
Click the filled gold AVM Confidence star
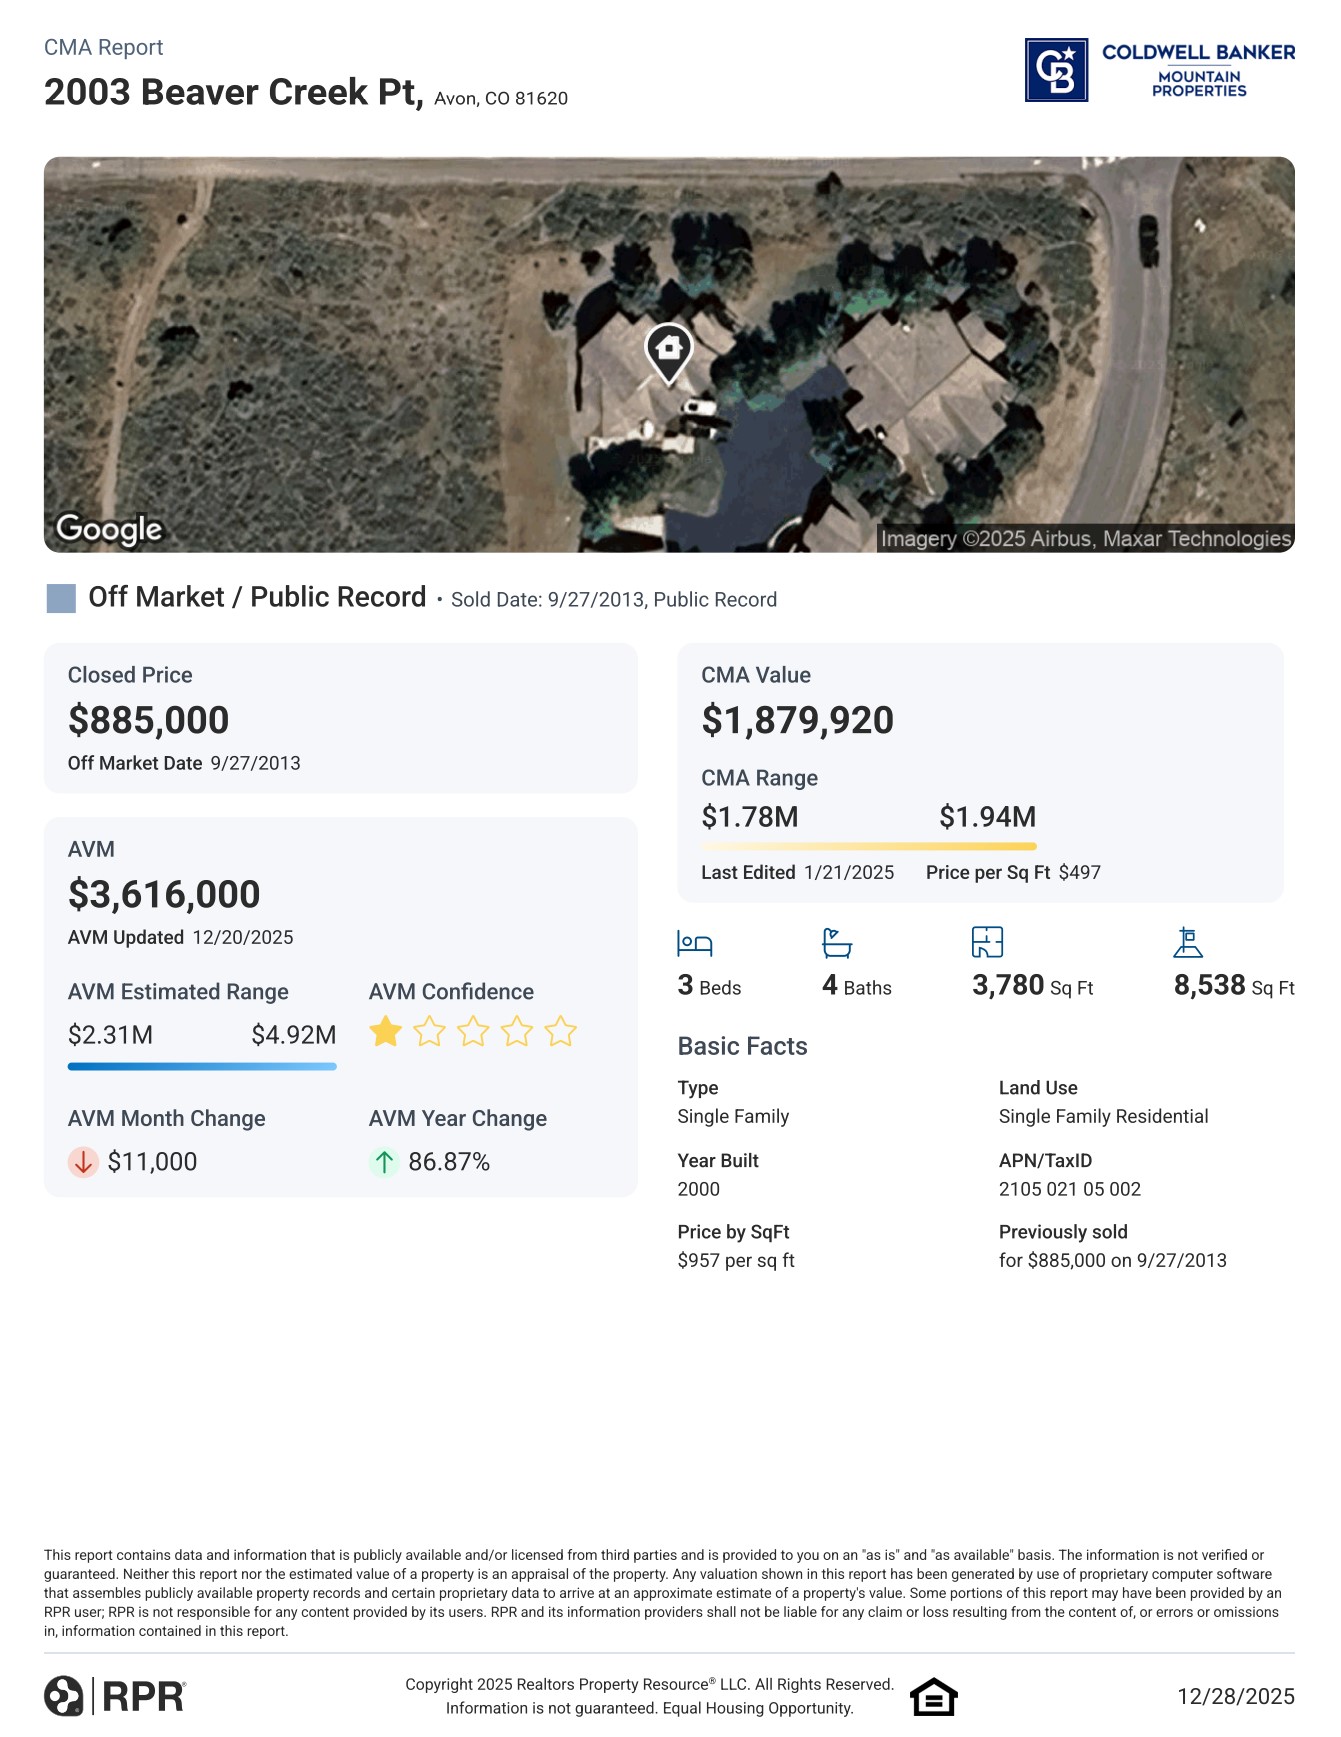(385, 1031)
